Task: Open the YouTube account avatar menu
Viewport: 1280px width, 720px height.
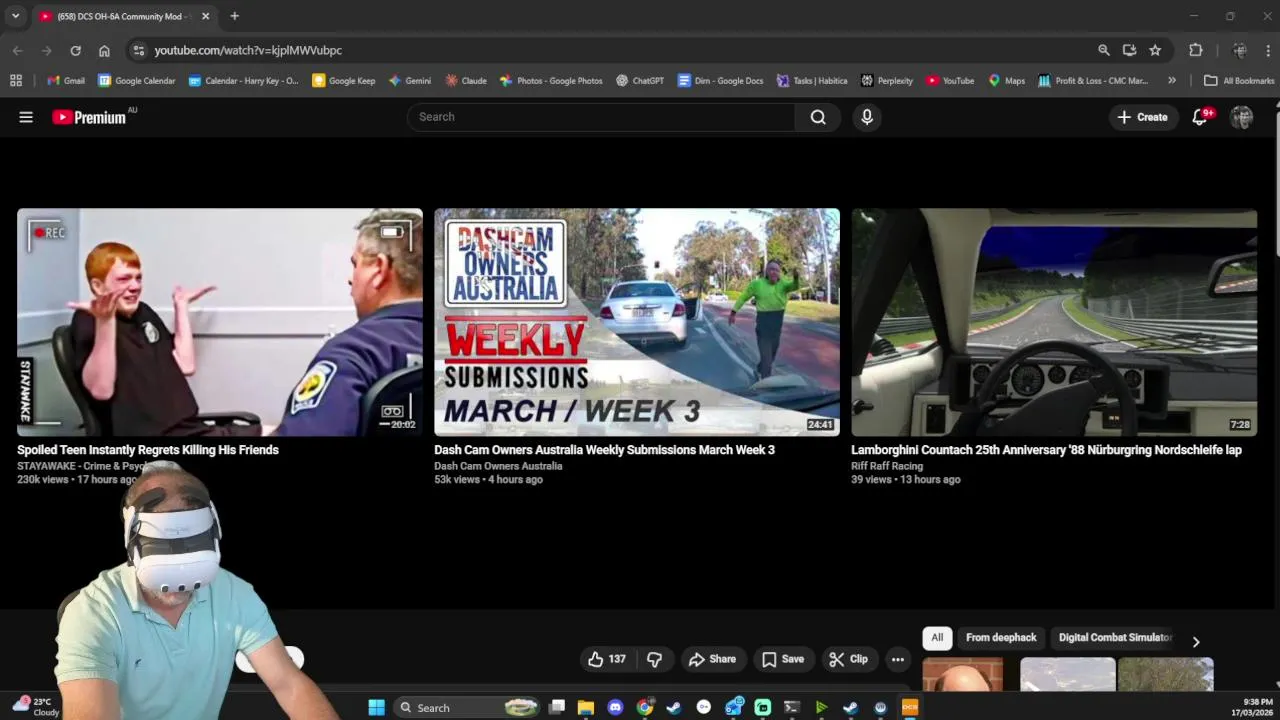Action: coord(1242,117)
